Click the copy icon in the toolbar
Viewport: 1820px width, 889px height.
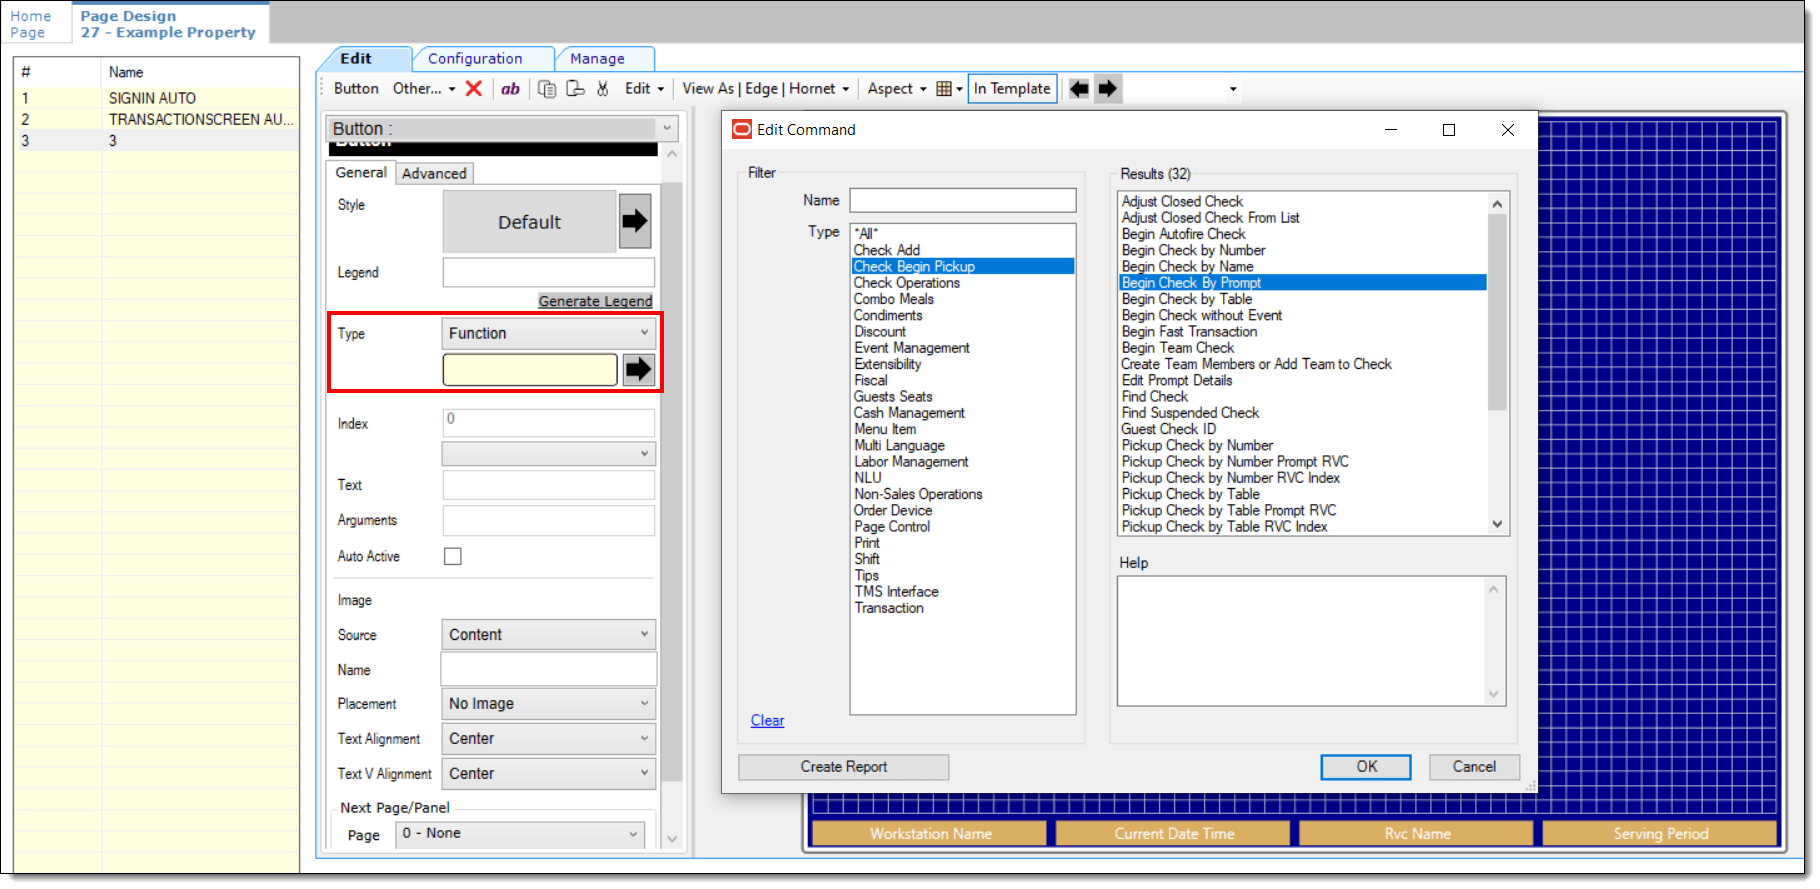point(547,89)
